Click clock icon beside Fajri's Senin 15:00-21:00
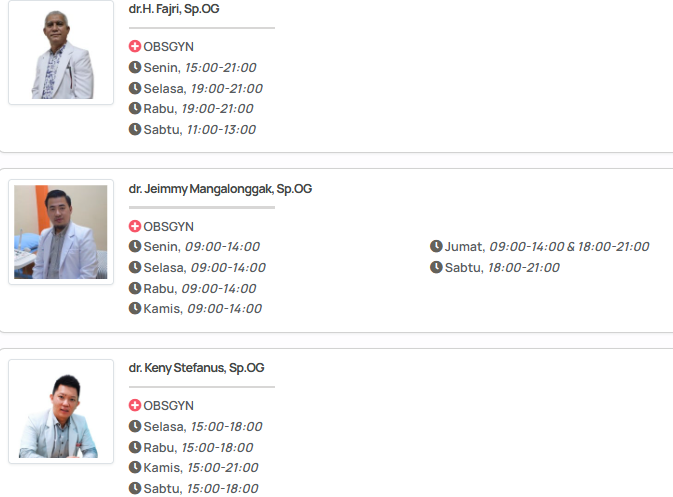673x497 pixels. 135,68
